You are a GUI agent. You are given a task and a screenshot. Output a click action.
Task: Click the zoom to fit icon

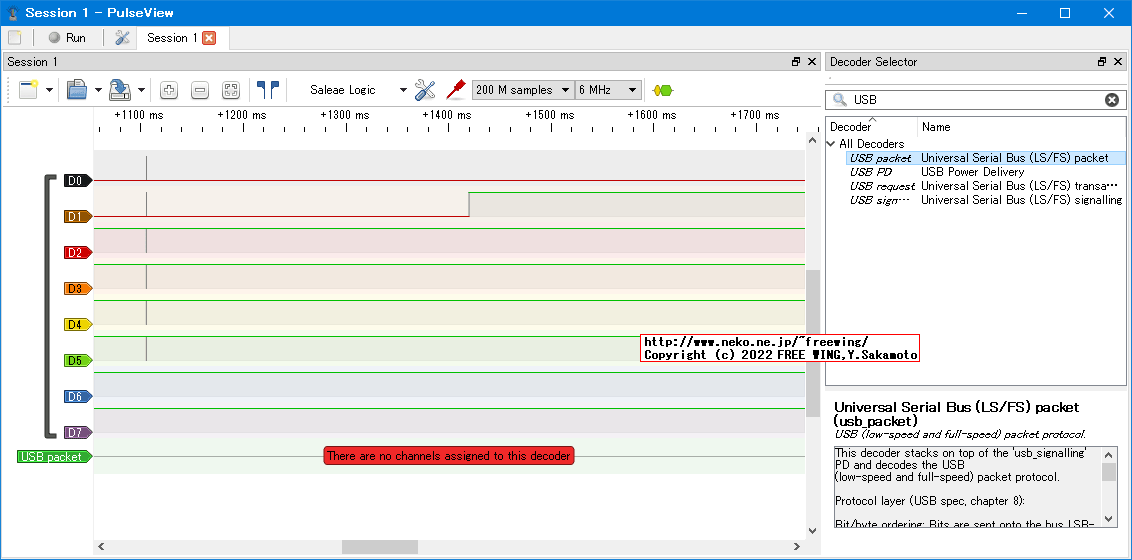pos(230,90)
